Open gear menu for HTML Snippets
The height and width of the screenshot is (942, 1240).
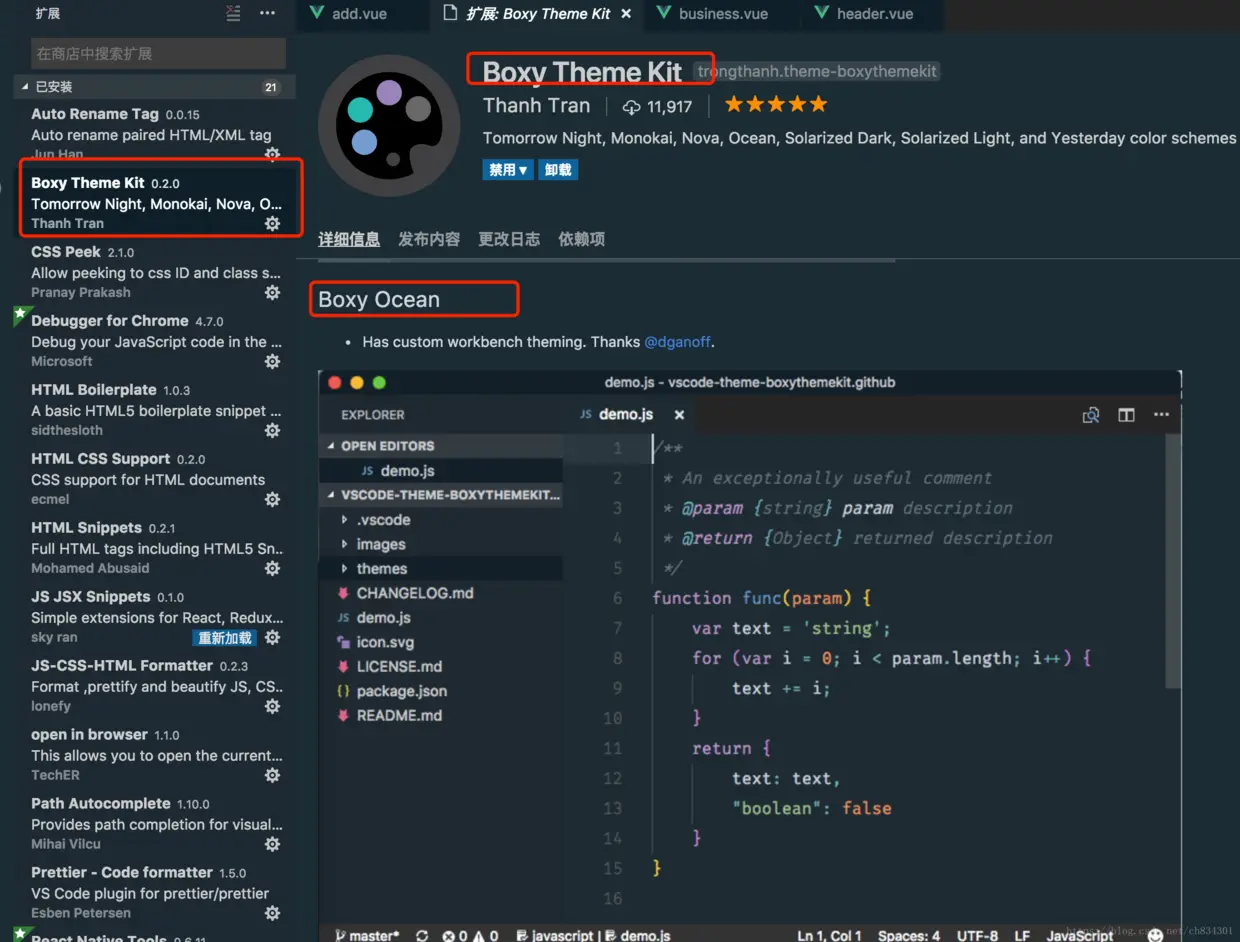[x=272, y=569]
